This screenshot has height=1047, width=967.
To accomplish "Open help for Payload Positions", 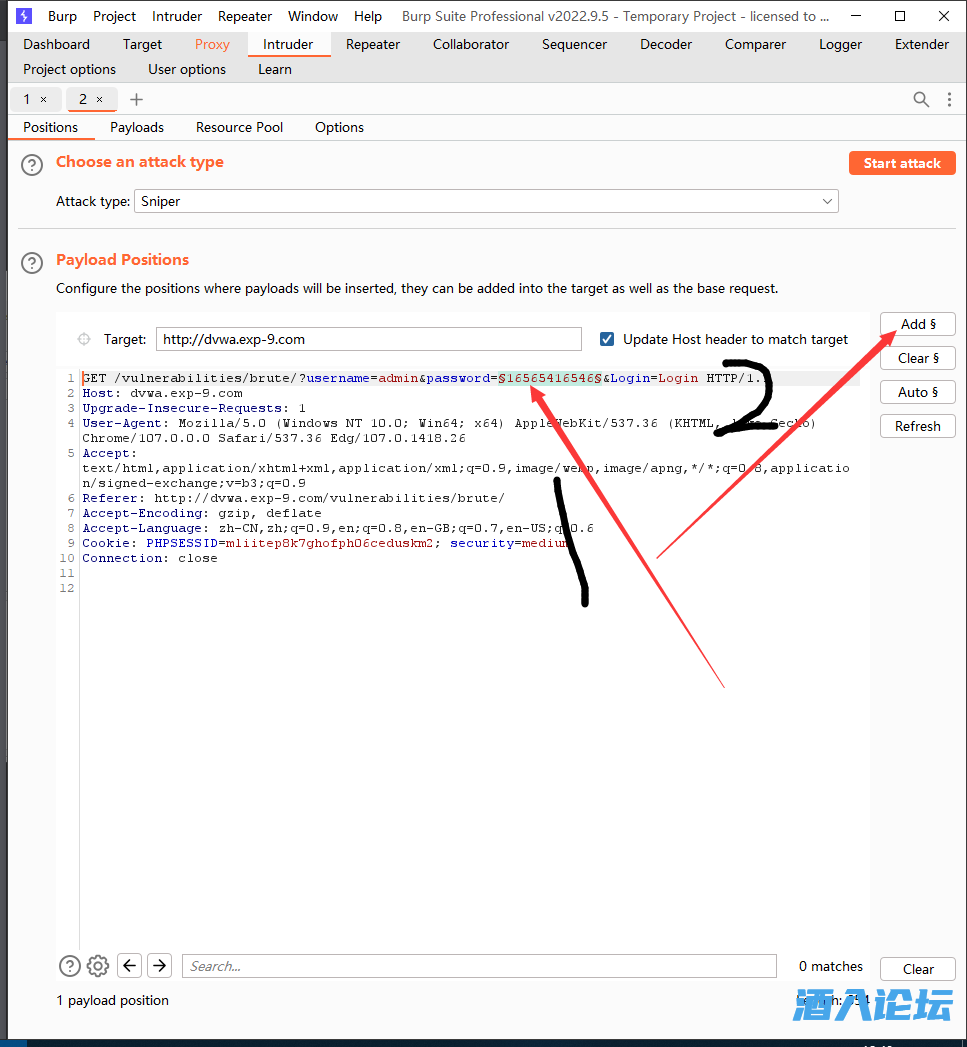I will coord(31,262).
